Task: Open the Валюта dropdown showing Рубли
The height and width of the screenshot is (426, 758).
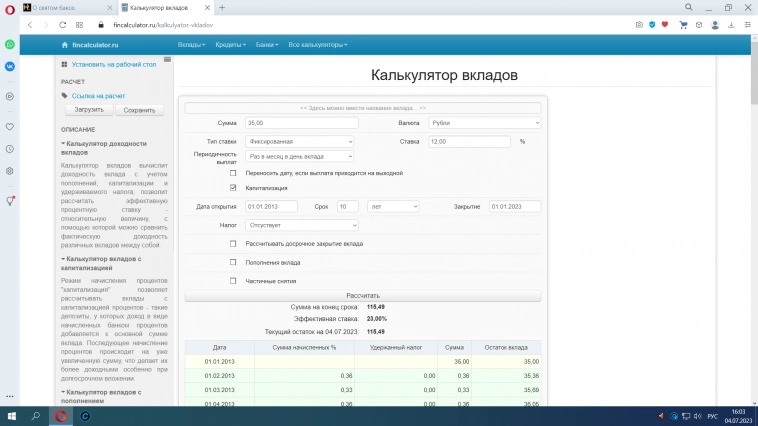Action: (484, 123)
